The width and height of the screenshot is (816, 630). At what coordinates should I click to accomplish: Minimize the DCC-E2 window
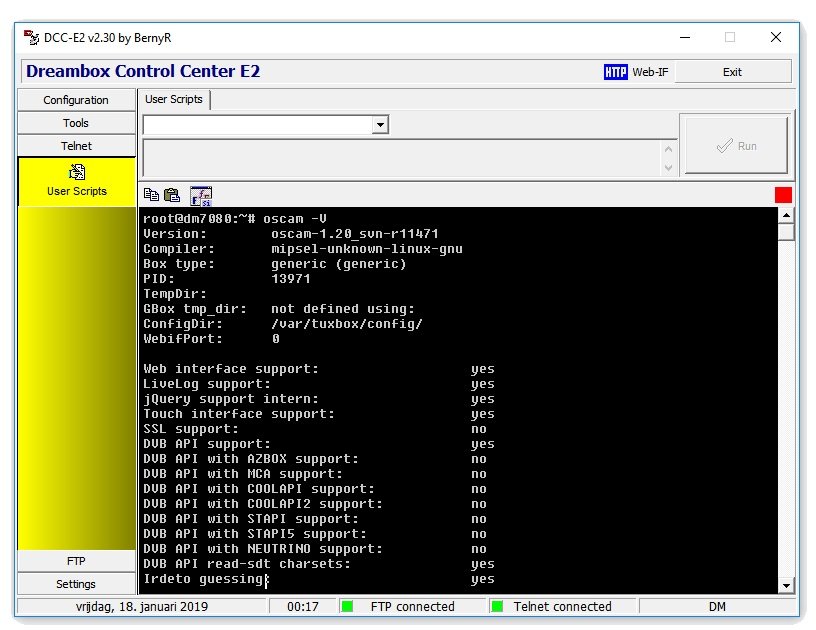click(x=685, y=37)
